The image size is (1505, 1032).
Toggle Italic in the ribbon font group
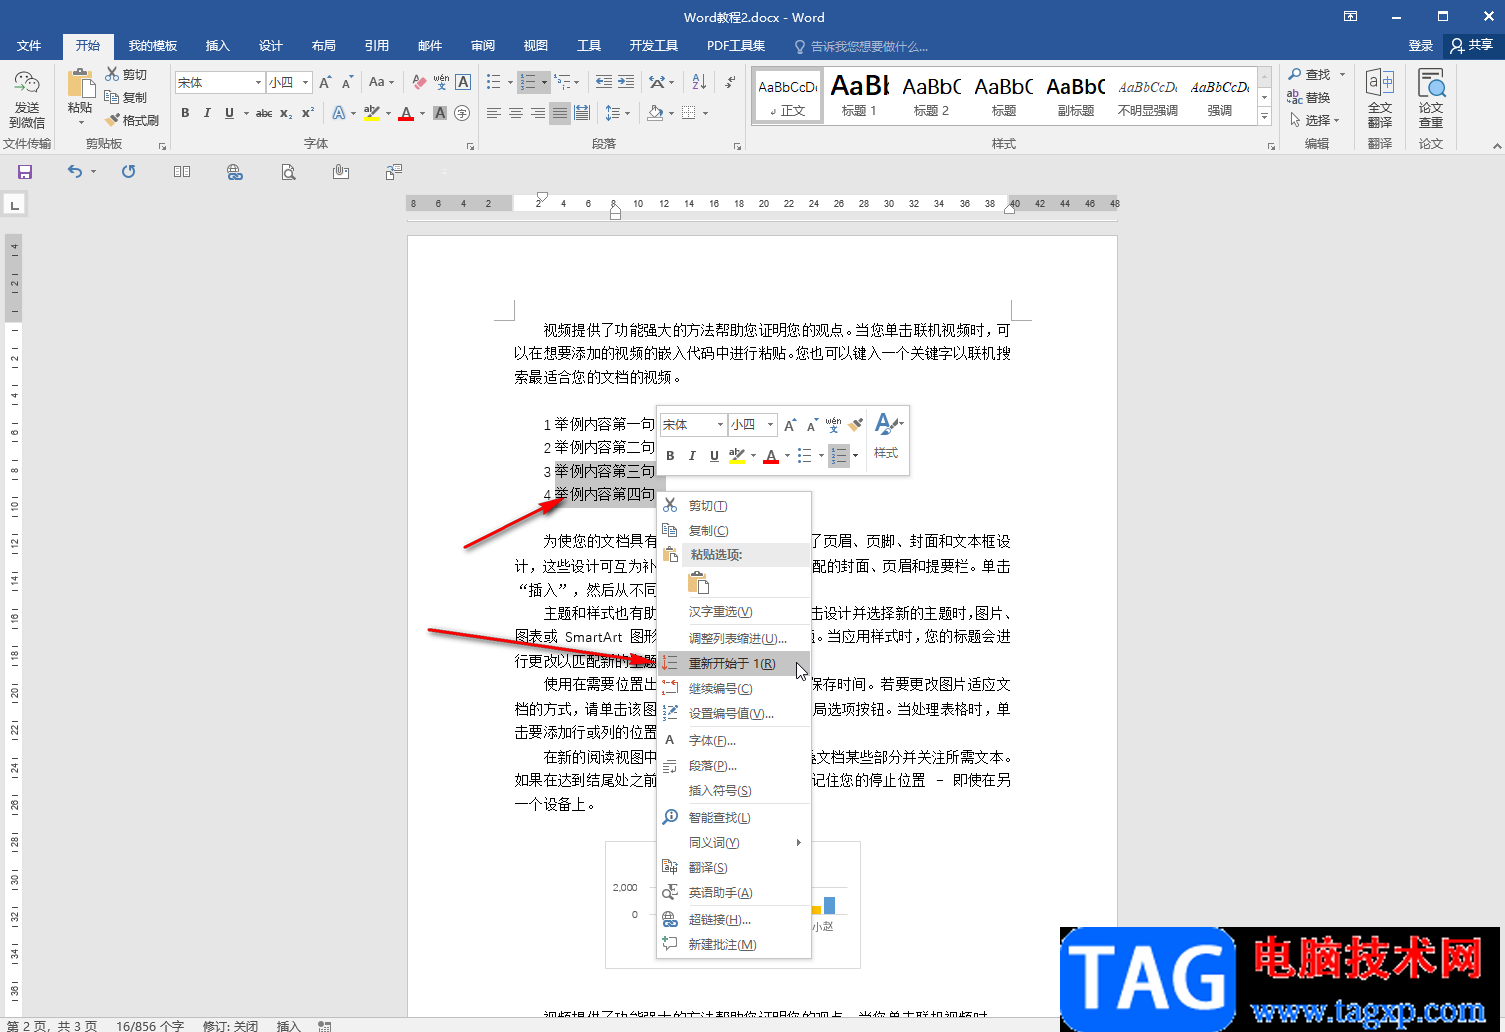pyautogui.click(x=207, y=113)
